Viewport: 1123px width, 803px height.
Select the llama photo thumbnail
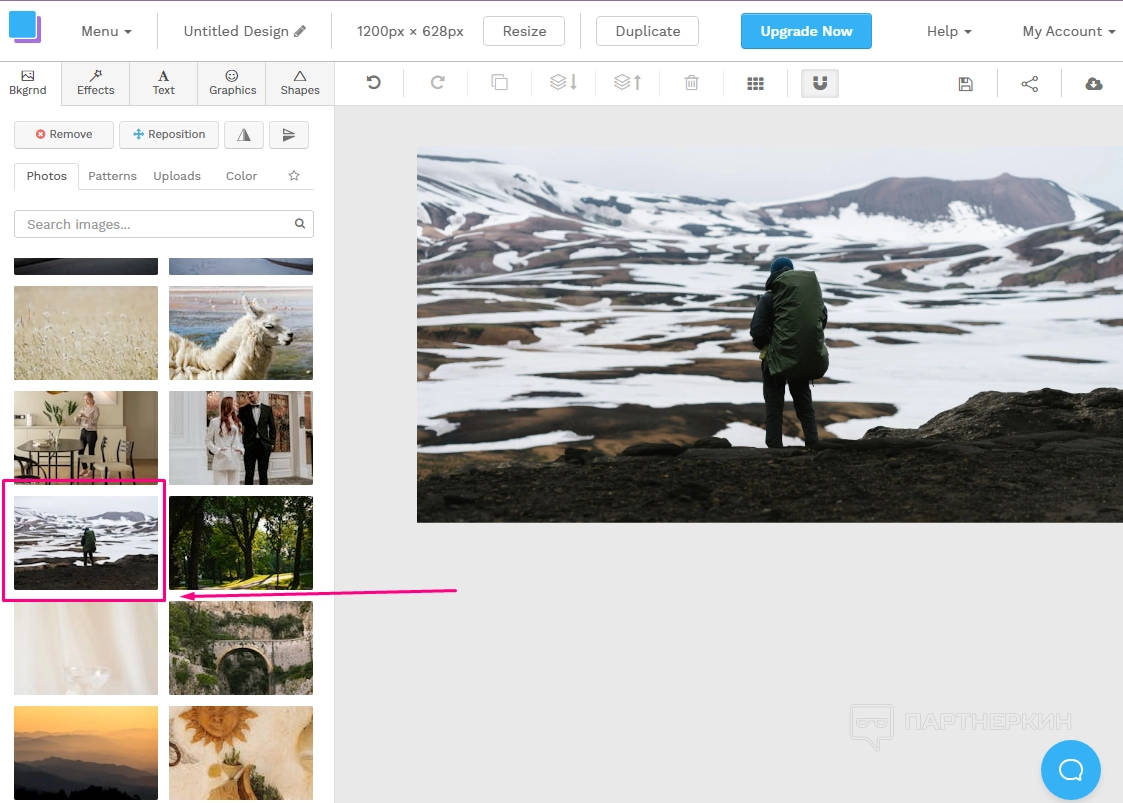[x=241, y=333]
